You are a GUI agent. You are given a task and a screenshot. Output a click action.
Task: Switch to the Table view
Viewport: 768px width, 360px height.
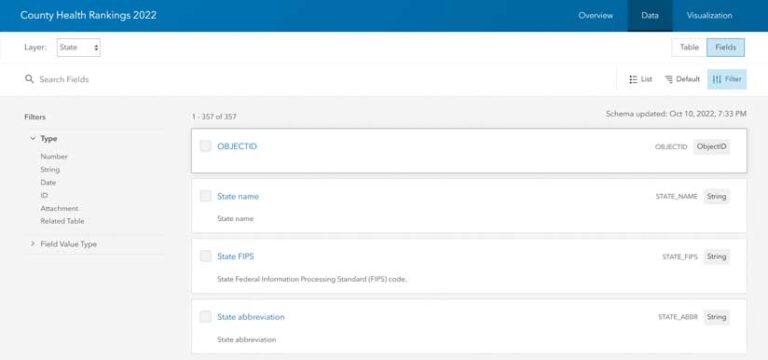[689, 48]
